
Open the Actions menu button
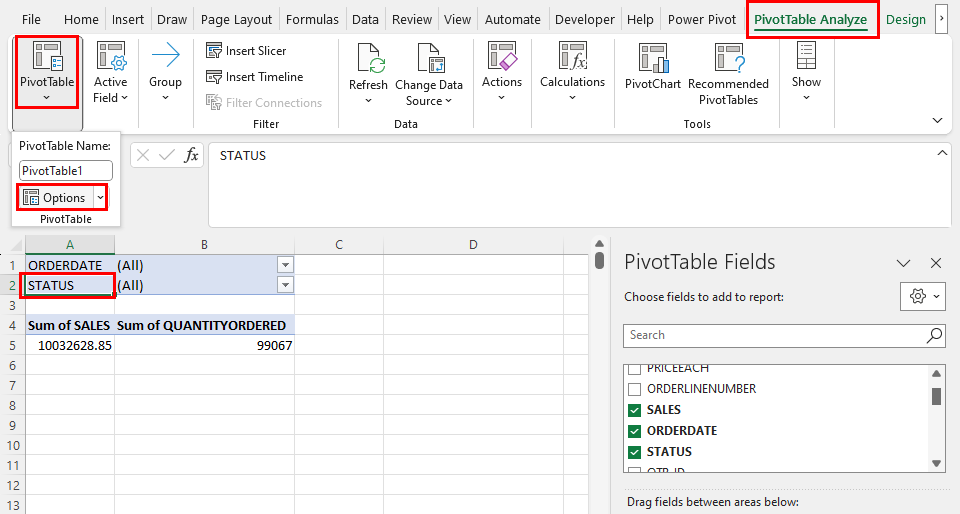pos(501,72)
